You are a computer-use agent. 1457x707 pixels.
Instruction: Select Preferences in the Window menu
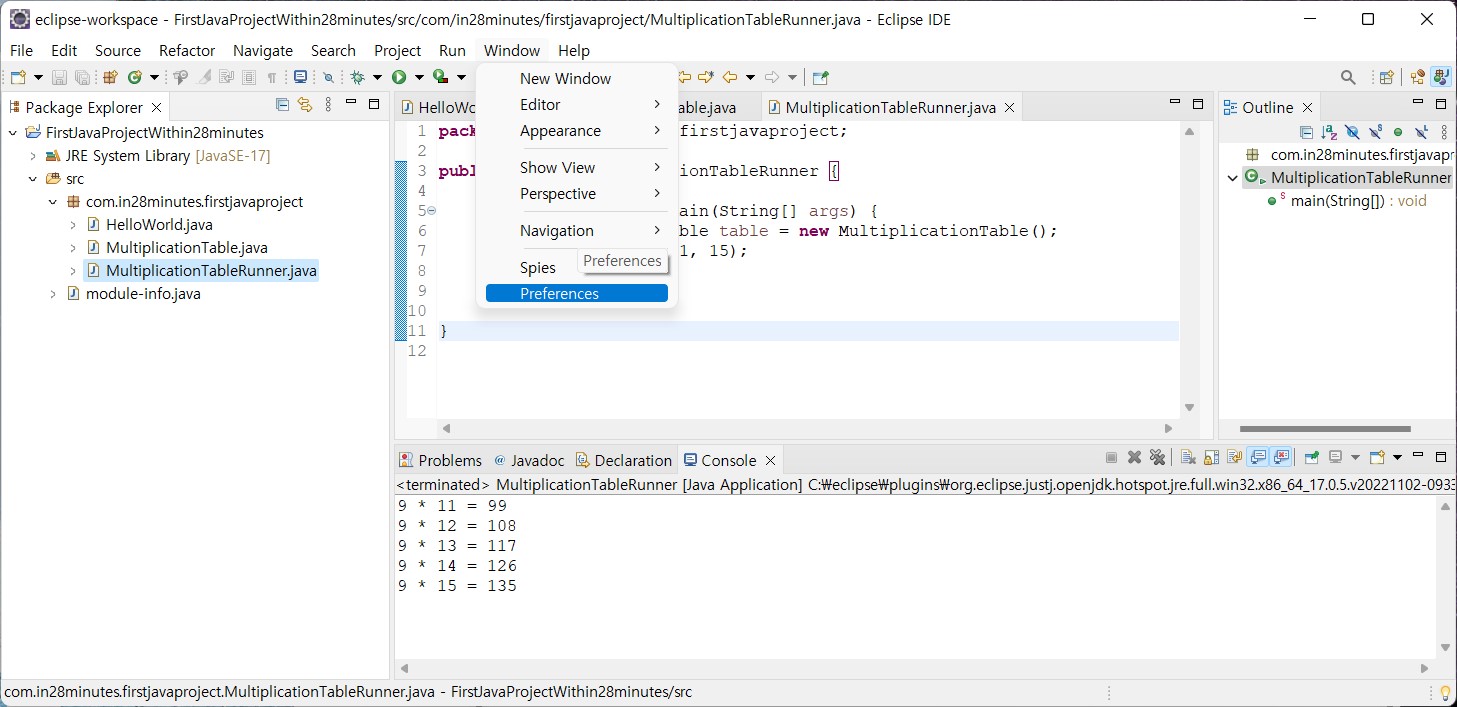(x=577, y=293)
